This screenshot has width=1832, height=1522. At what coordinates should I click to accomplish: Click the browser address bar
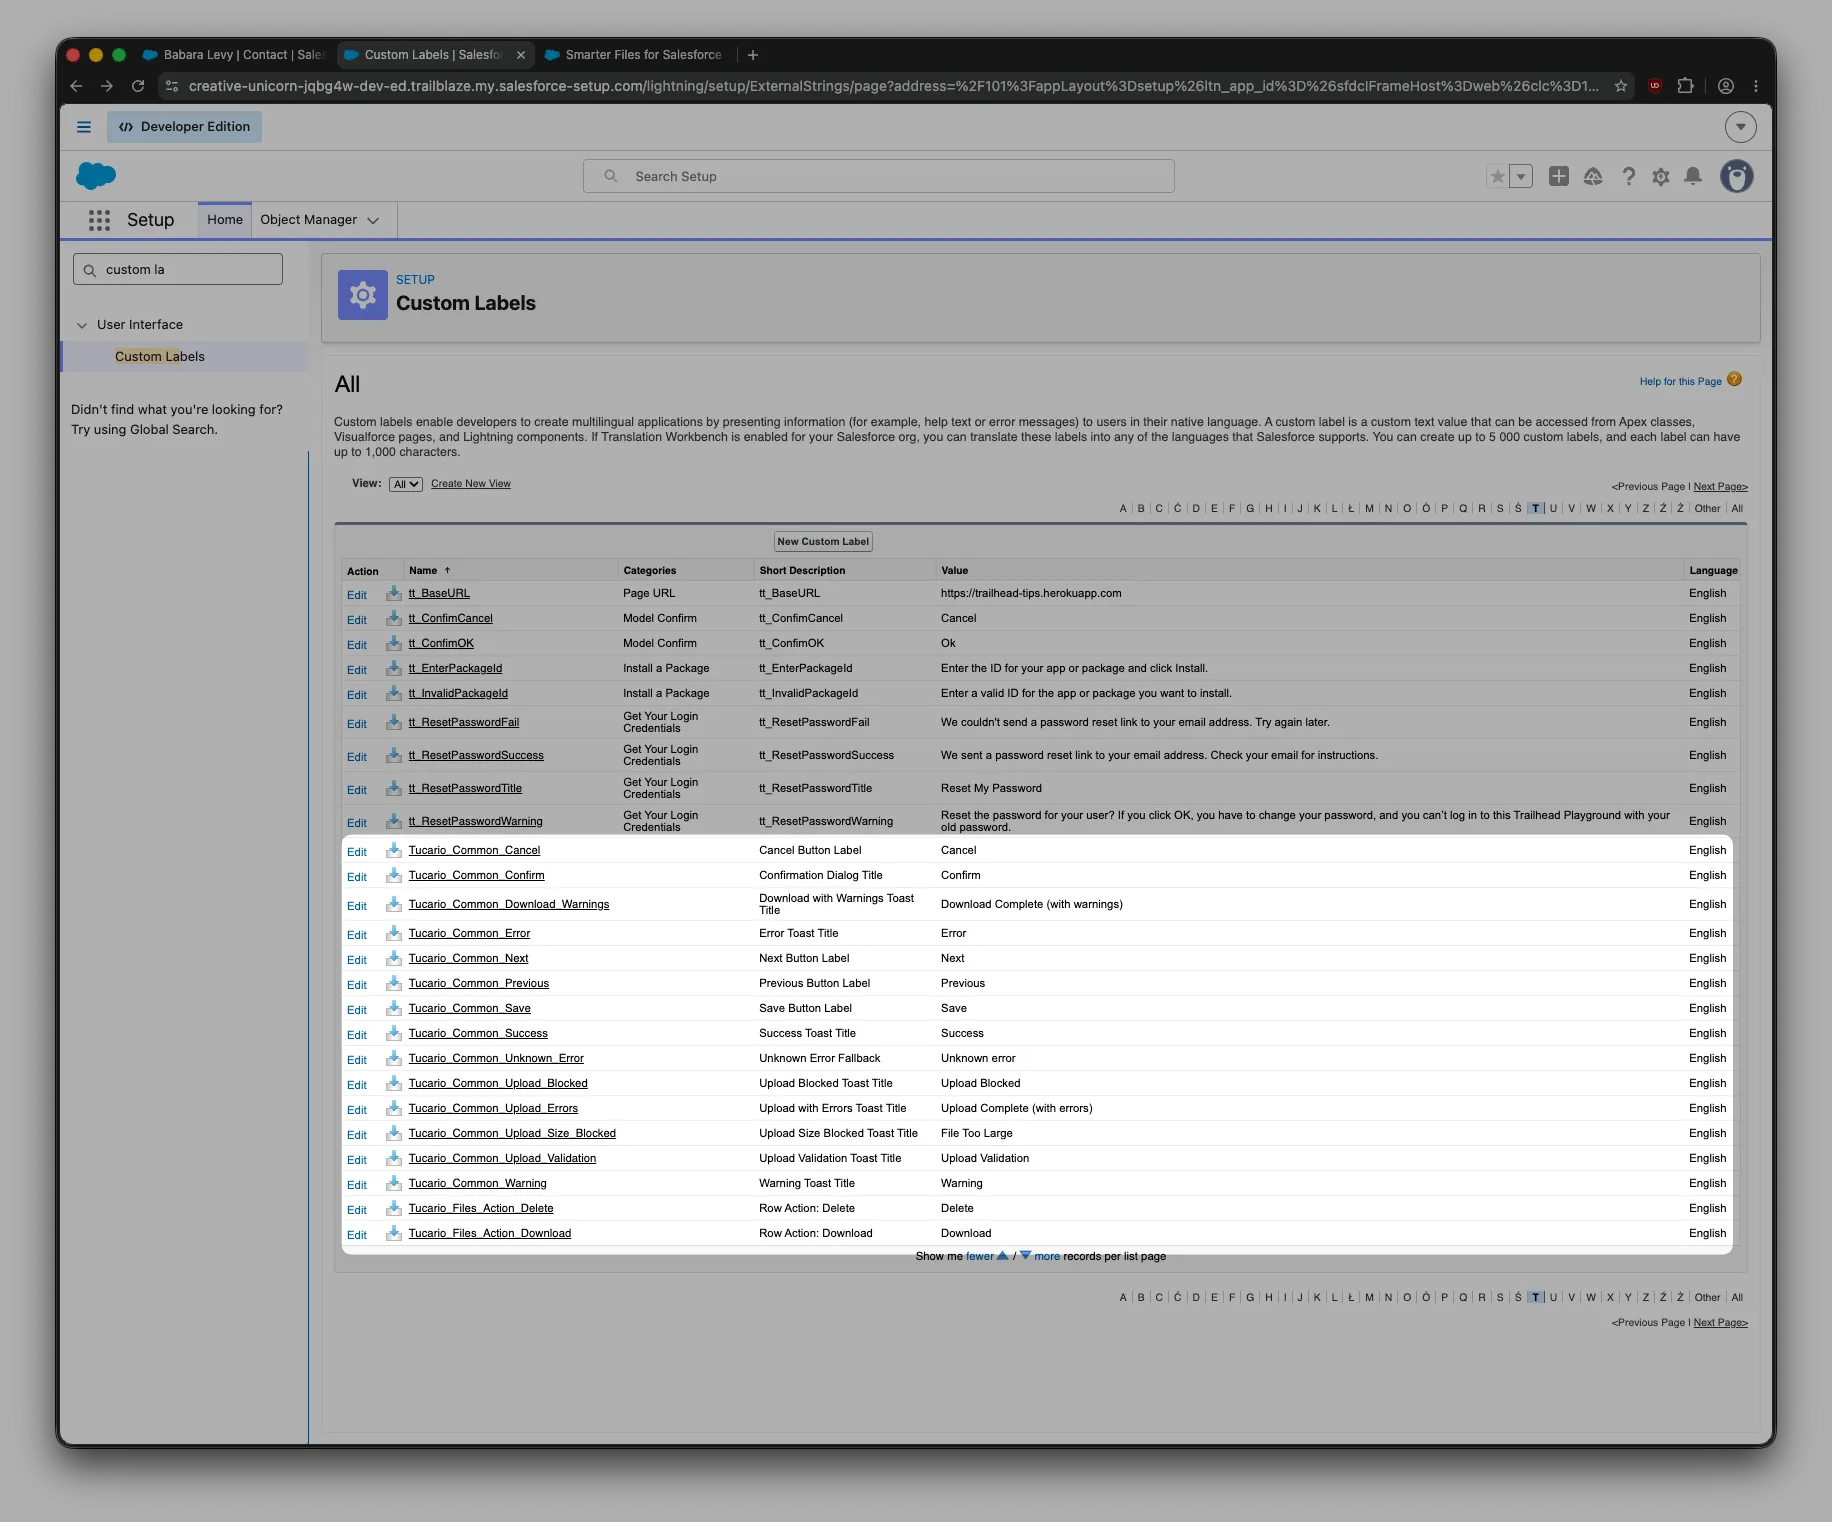(893, 86)
